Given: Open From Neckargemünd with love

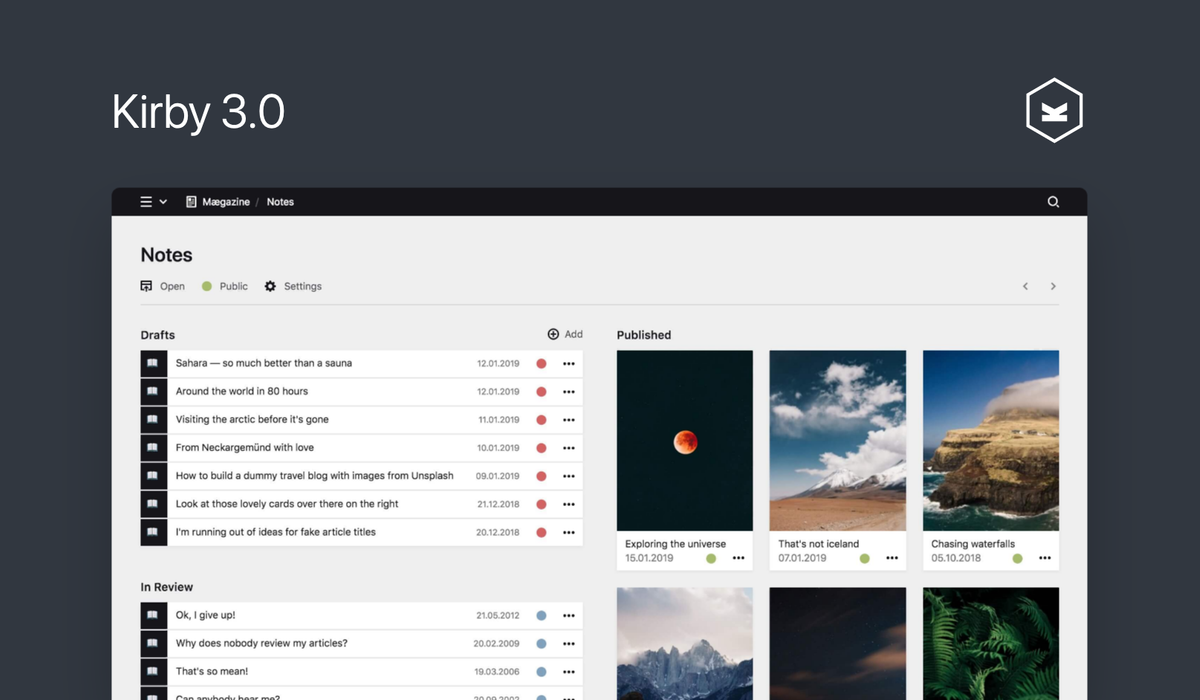Looking at the screenshot, I should (245, 447).
